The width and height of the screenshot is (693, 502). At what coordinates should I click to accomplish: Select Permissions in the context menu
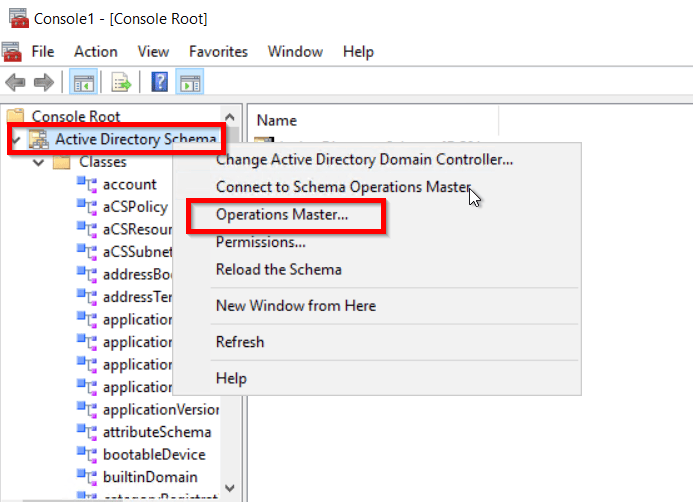[261, 242]
